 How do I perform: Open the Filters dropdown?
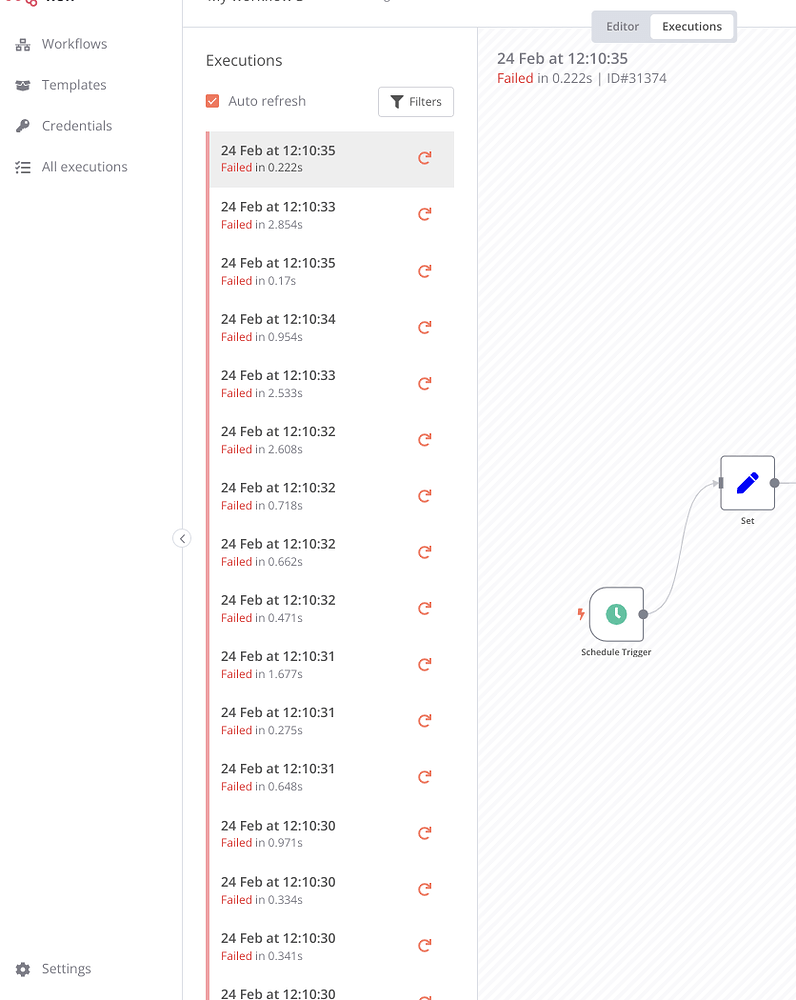[x=415, y=101]
